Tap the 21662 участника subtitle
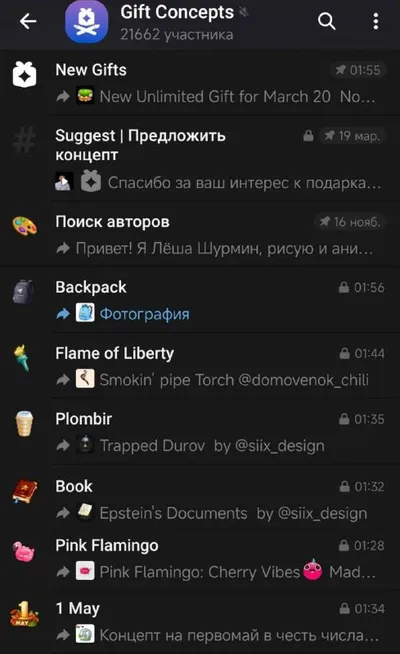 coord(177,35)
